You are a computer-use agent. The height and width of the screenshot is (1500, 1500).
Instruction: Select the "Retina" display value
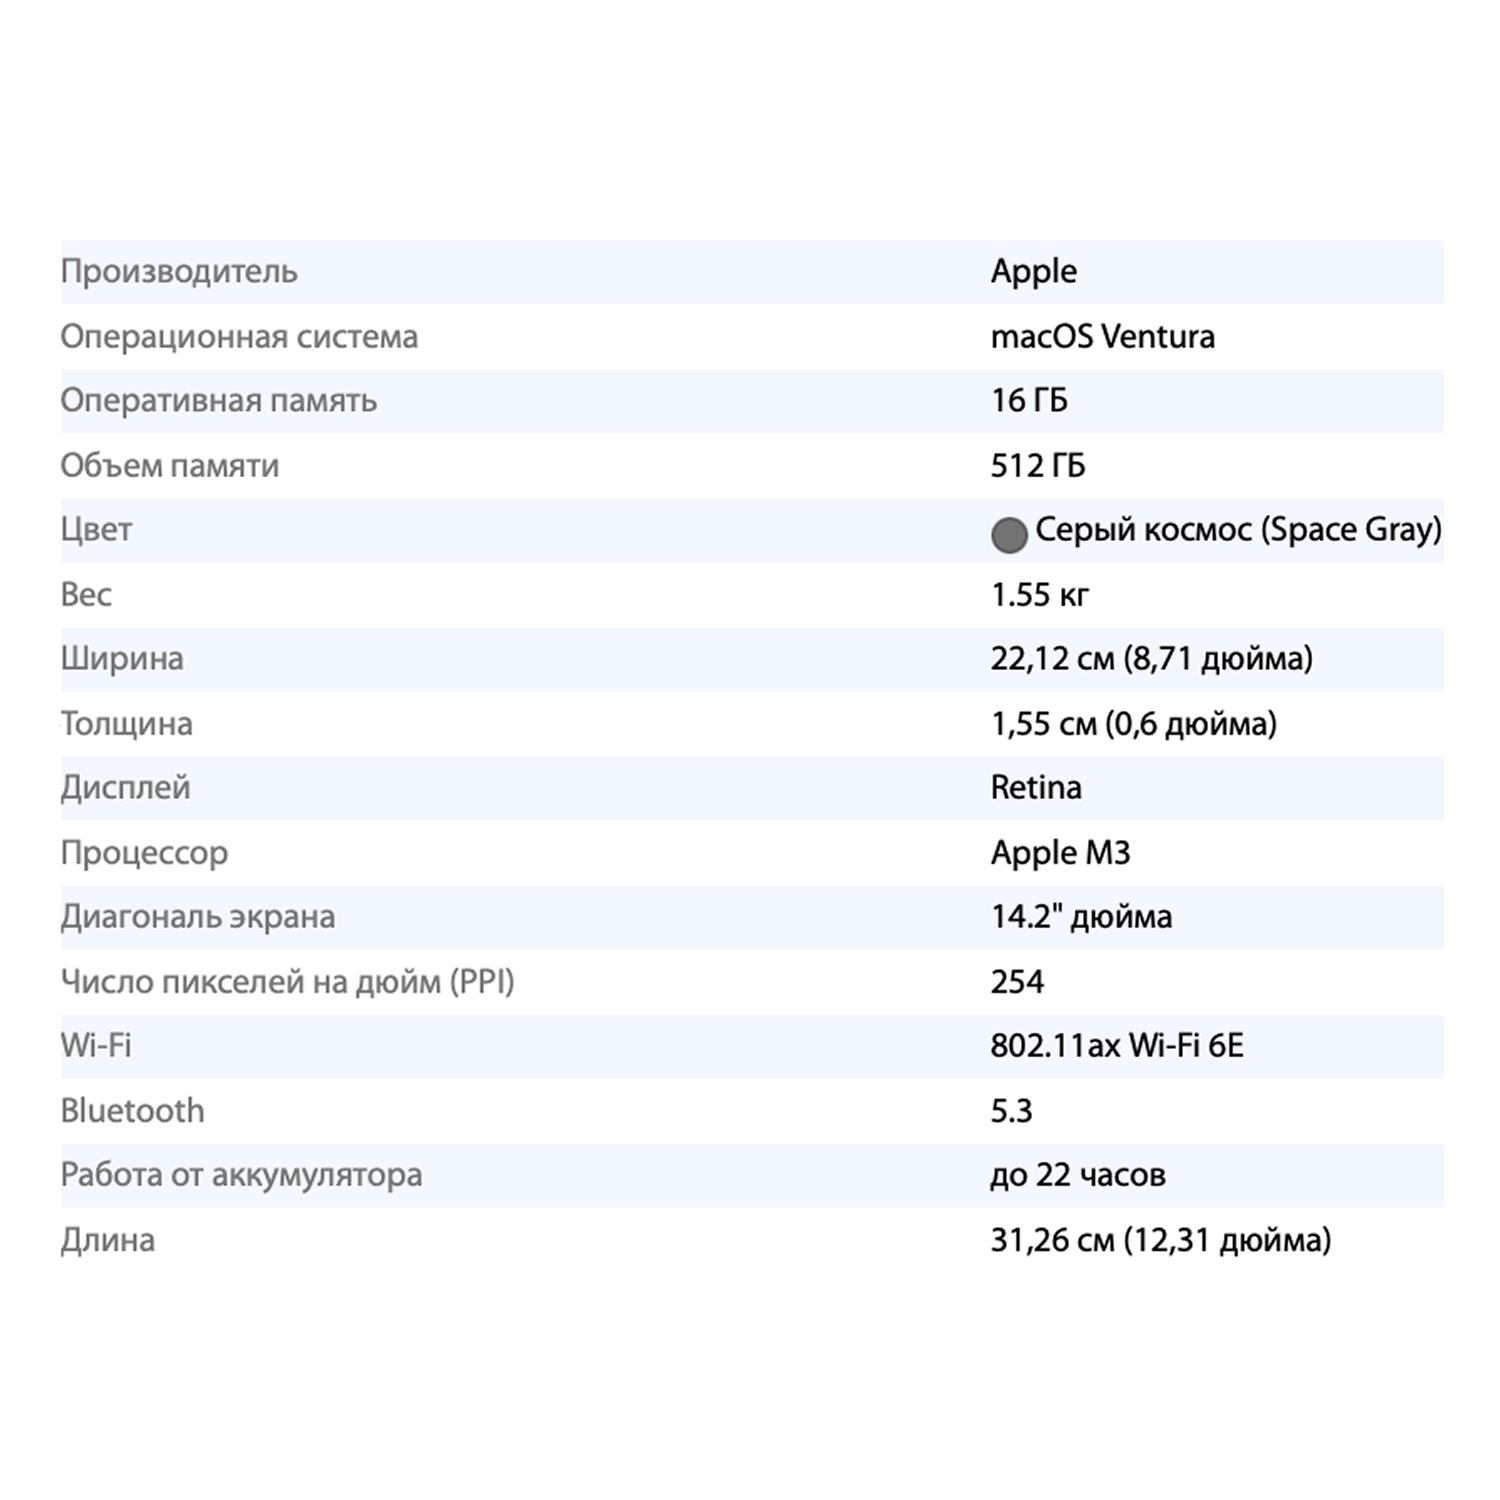(x=1036, y=788)
